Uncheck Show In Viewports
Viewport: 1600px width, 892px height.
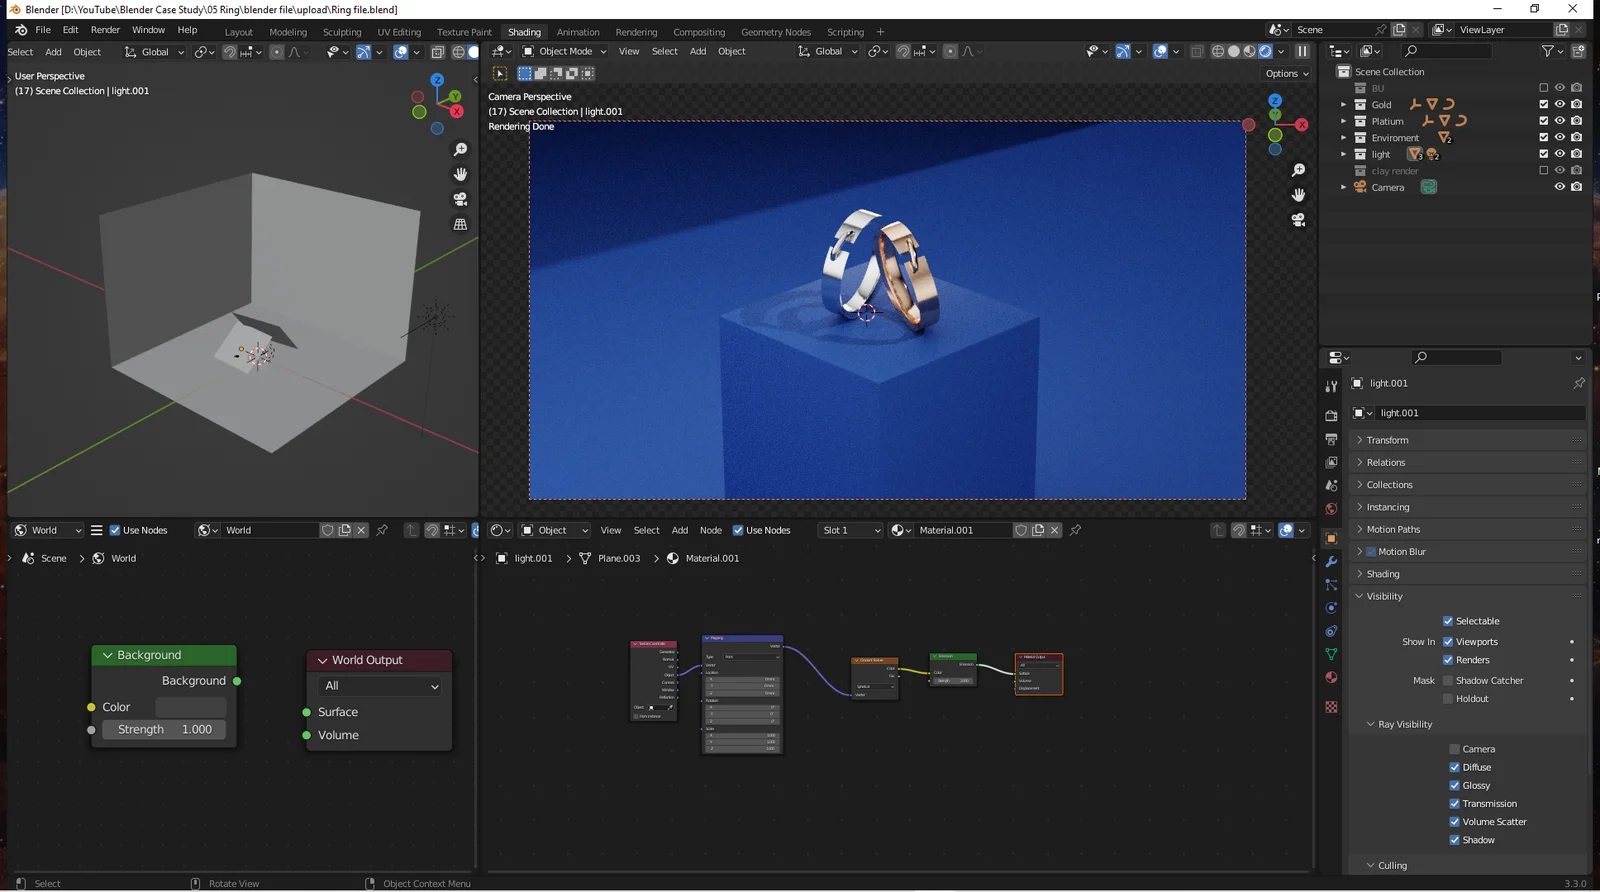[x=1448, y=642]
